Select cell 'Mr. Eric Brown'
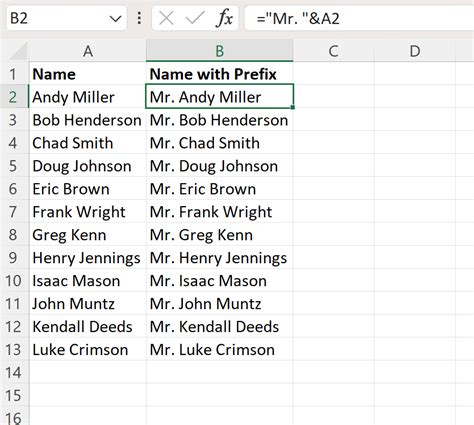The height and width of the screenshot is (425, 474). click(x=220, y=189)
